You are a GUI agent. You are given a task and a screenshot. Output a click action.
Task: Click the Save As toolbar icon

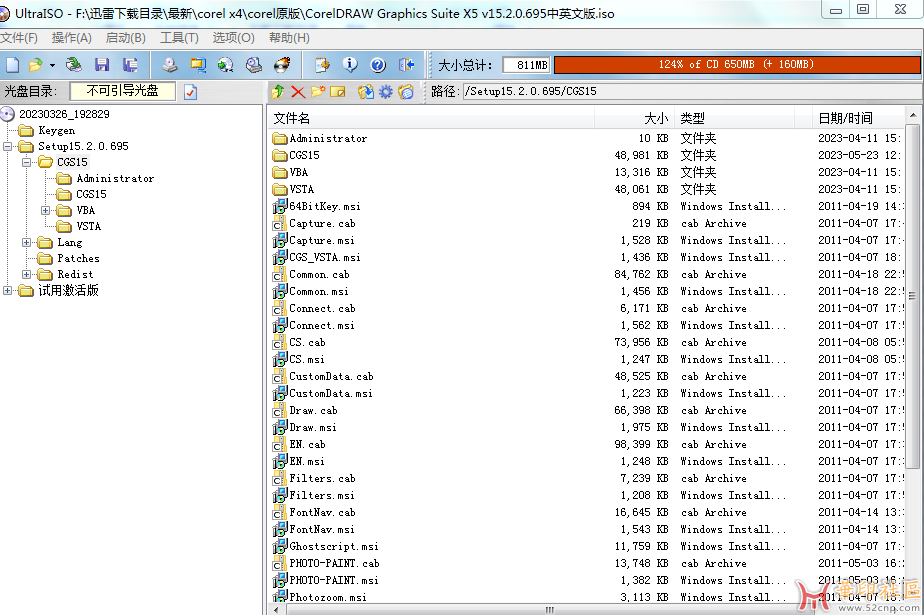(130, 65)
